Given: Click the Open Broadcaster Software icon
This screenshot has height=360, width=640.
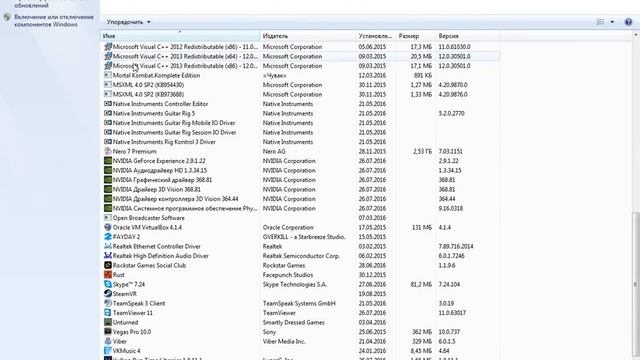Looking at the screenshot, I should 108,218.
